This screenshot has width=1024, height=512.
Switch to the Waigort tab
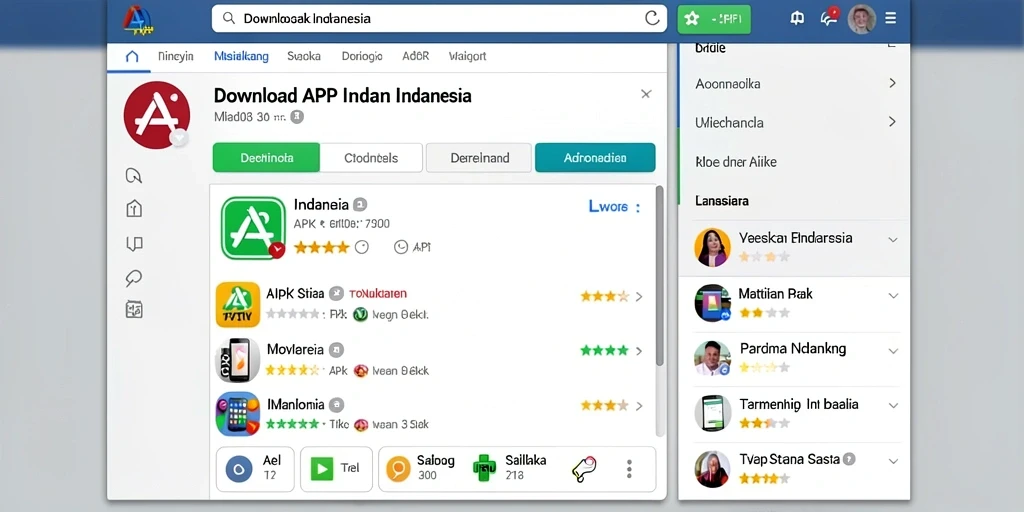[x=468, y=56]
